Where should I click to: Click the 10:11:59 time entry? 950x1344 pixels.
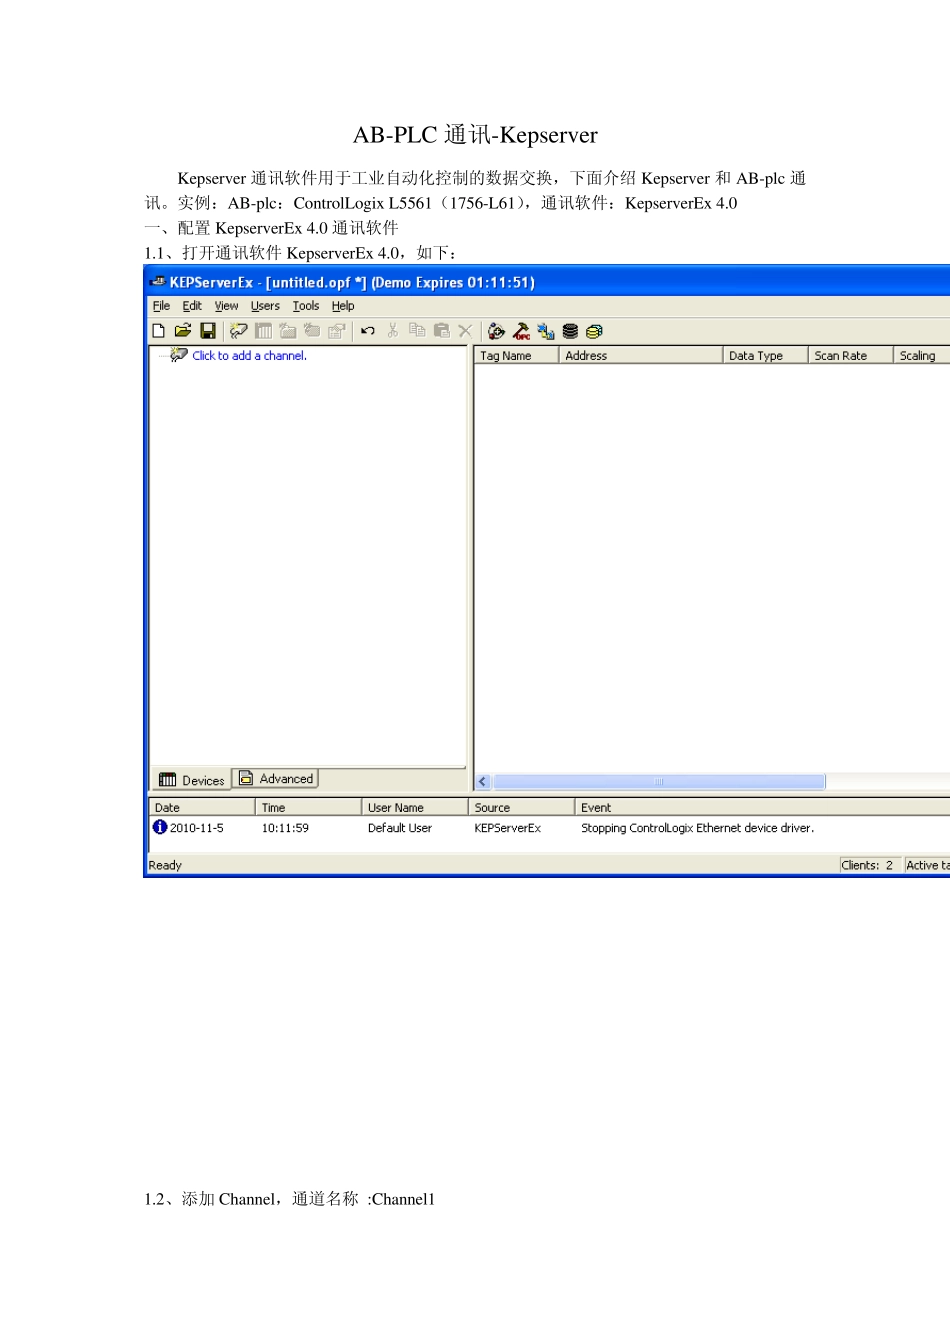coord(285,828)
